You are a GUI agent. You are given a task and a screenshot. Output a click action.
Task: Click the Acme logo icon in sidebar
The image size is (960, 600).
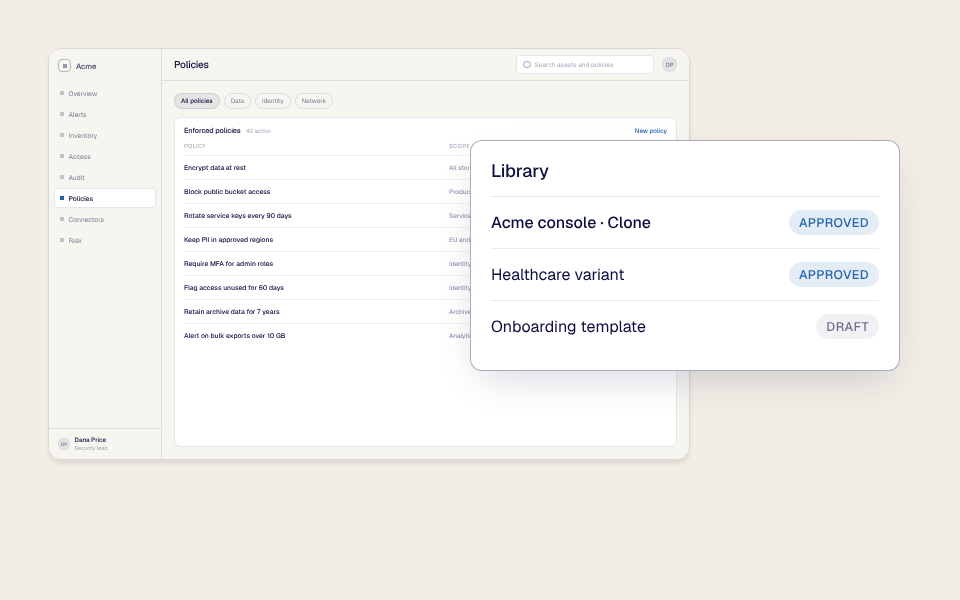pyautogui.click(x=64, y=66)
